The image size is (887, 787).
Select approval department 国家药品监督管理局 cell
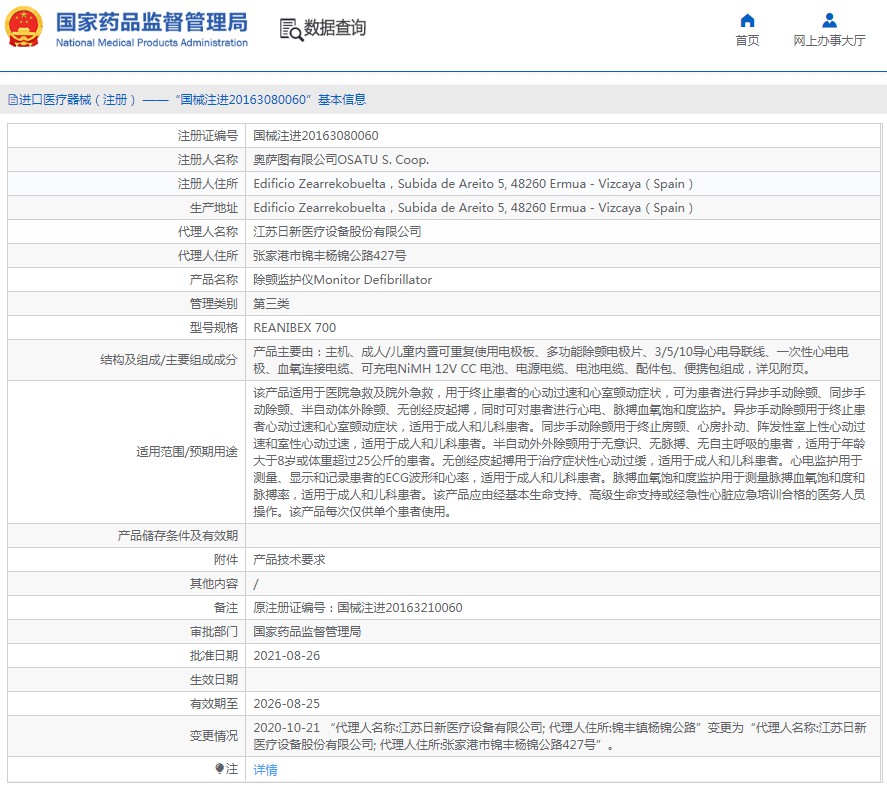tap(307, 632)
